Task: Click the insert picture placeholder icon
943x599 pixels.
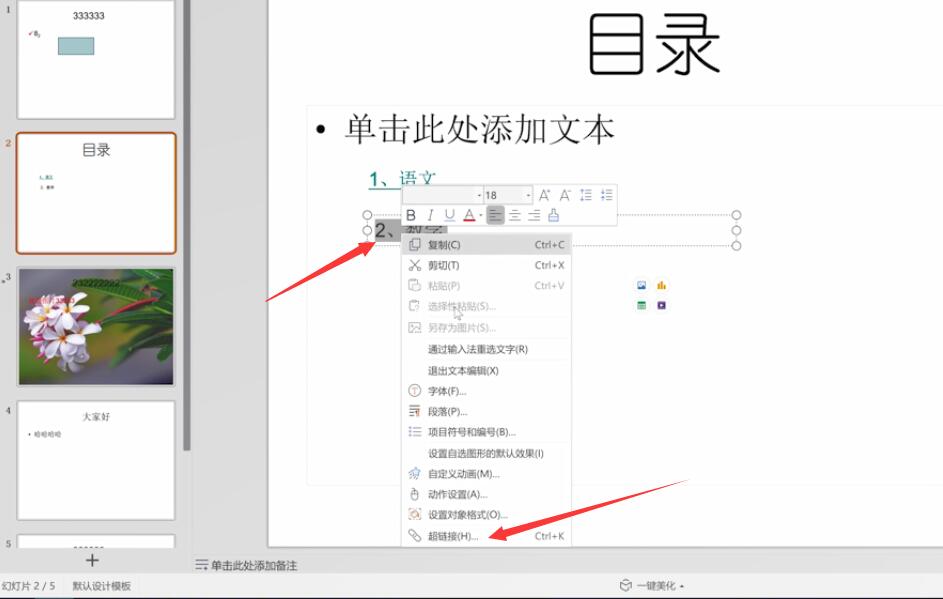Action: point(642,285)
